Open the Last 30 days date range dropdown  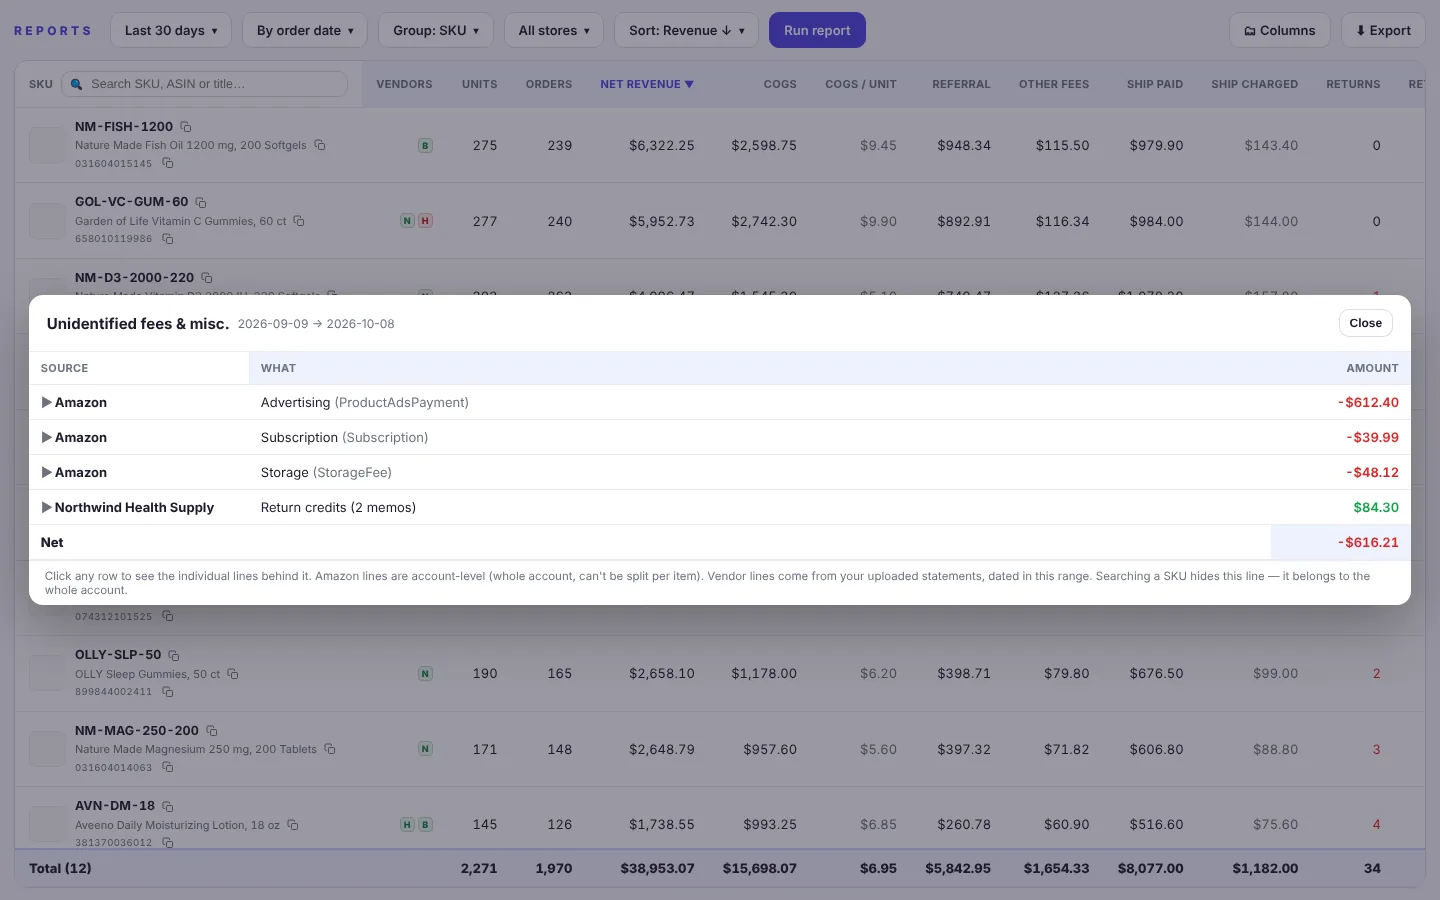point(171,30)
